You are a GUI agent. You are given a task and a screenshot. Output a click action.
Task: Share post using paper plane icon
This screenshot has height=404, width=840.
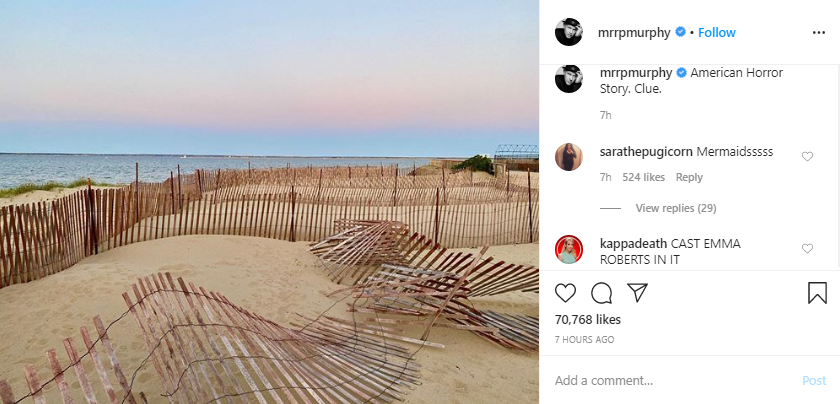click(638, 293)
